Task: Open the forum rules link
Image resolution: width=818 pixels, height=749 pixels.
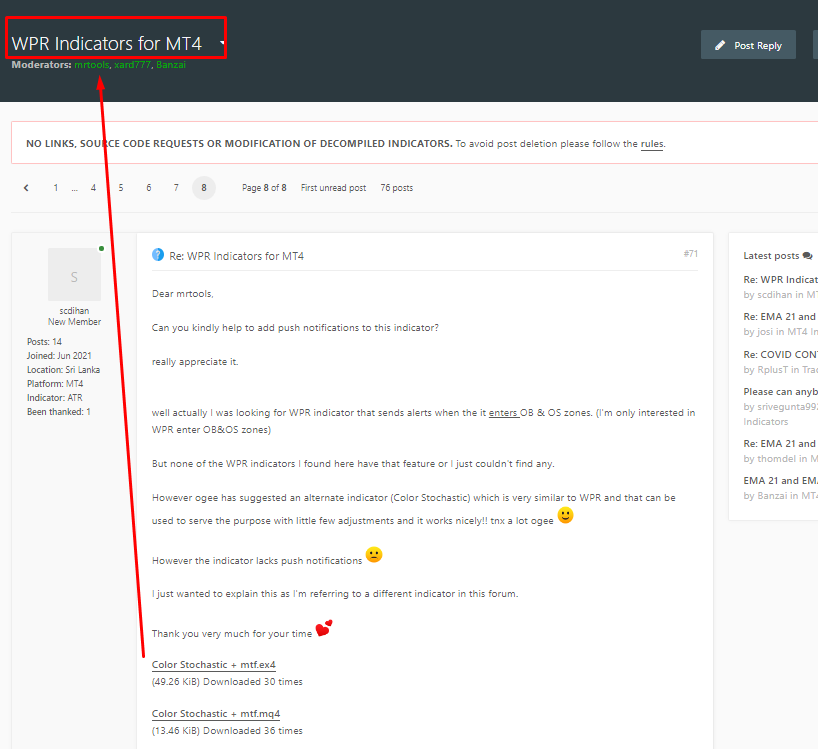Action: 652,144
